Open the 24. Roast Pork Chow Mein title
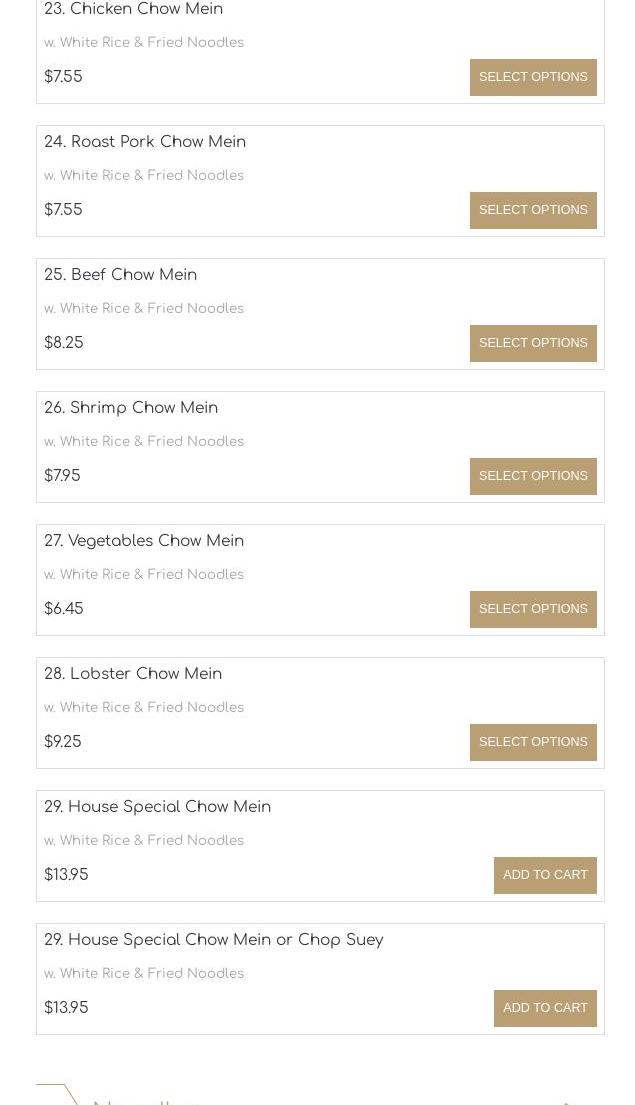The width and height of the screenshot is (635, 1105). click(x=144, y=142)
